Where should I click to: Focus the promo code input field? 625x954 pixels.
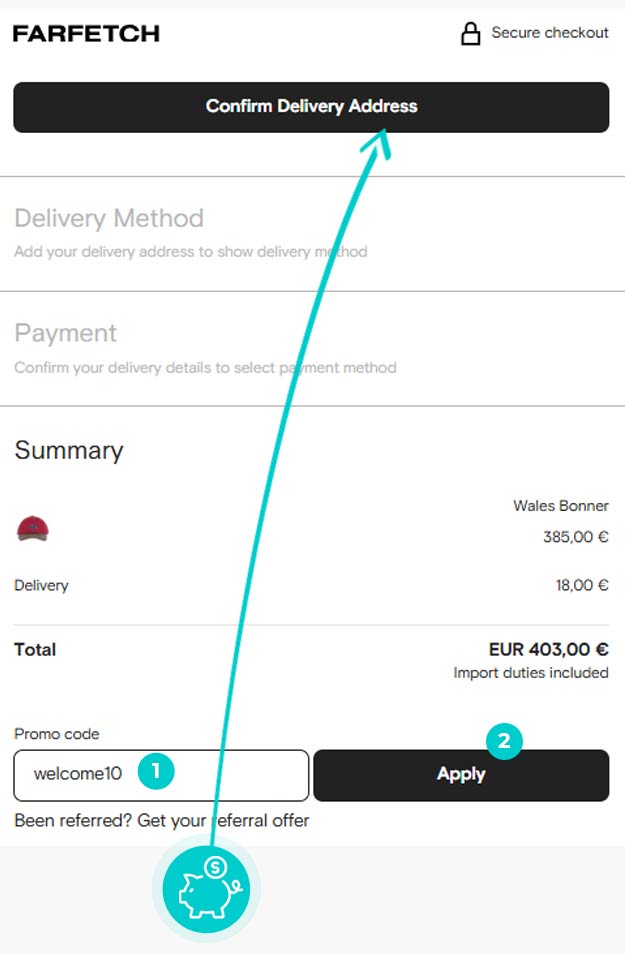pyautogui.click(x=161, y=775)
